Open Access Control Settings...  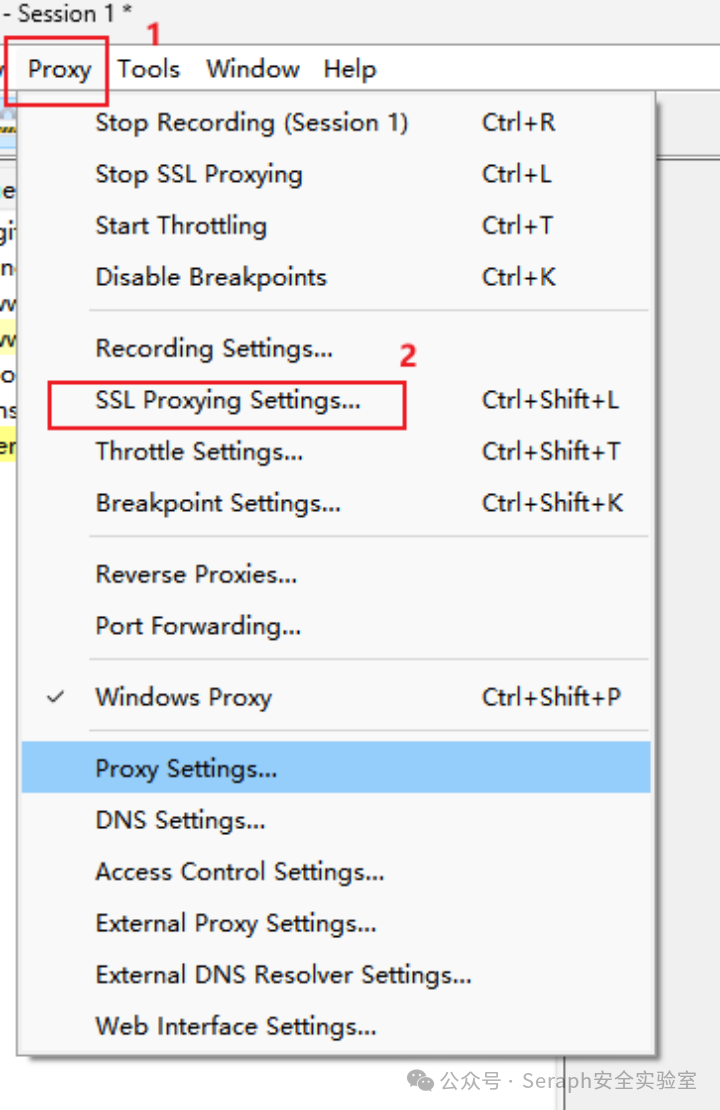point(336,871)
